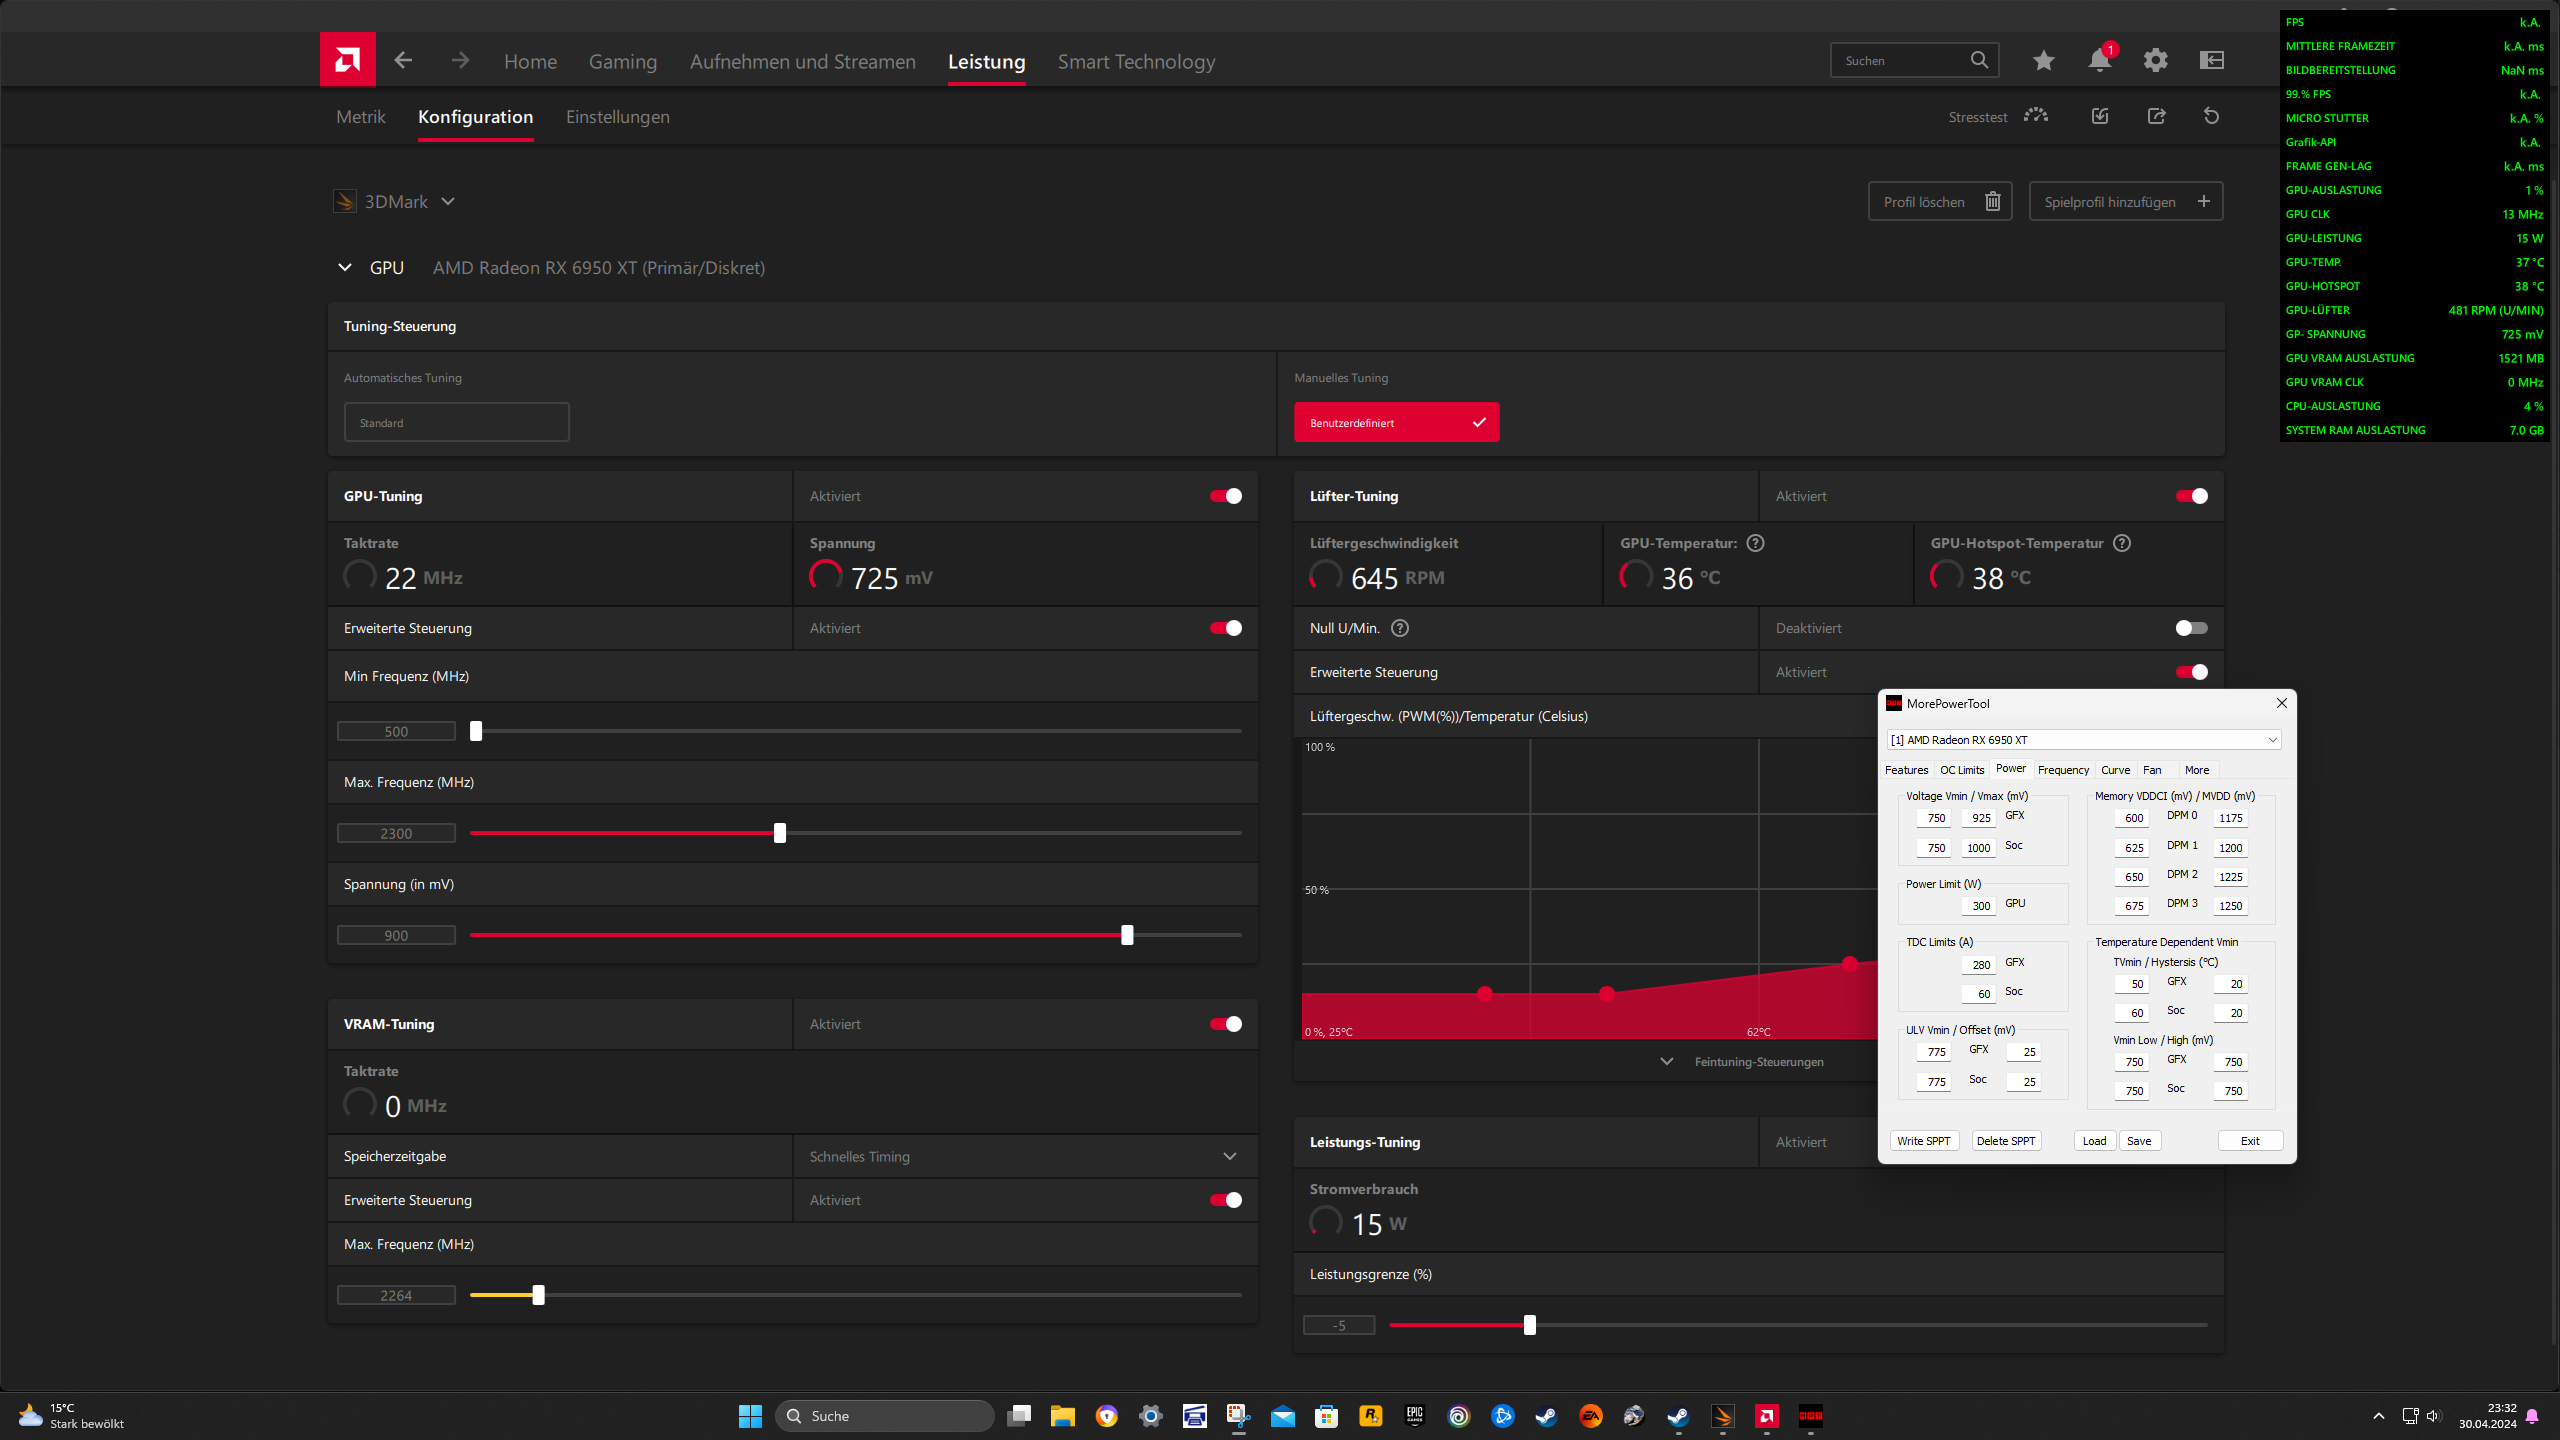Enable the Null U/Min. toggle

tap(2191, 628)
